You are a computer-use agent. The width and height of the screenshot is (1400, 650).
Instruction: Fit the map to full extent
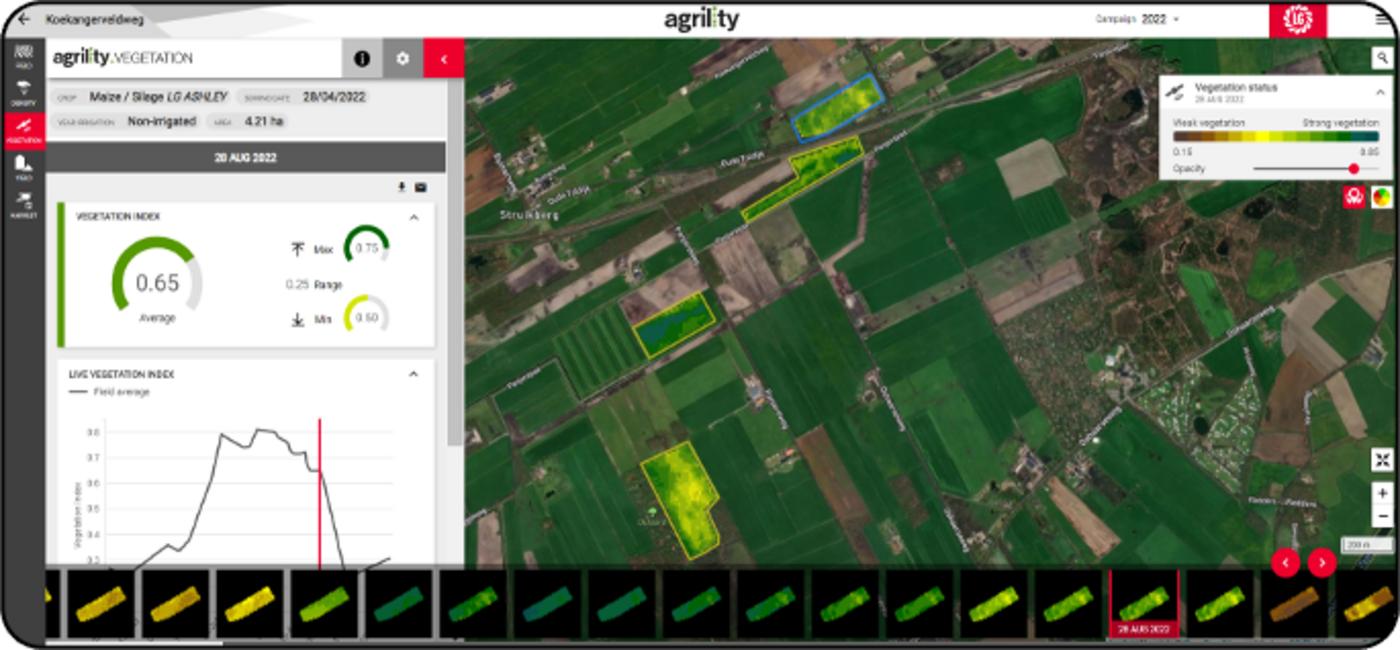point(1382,459)
